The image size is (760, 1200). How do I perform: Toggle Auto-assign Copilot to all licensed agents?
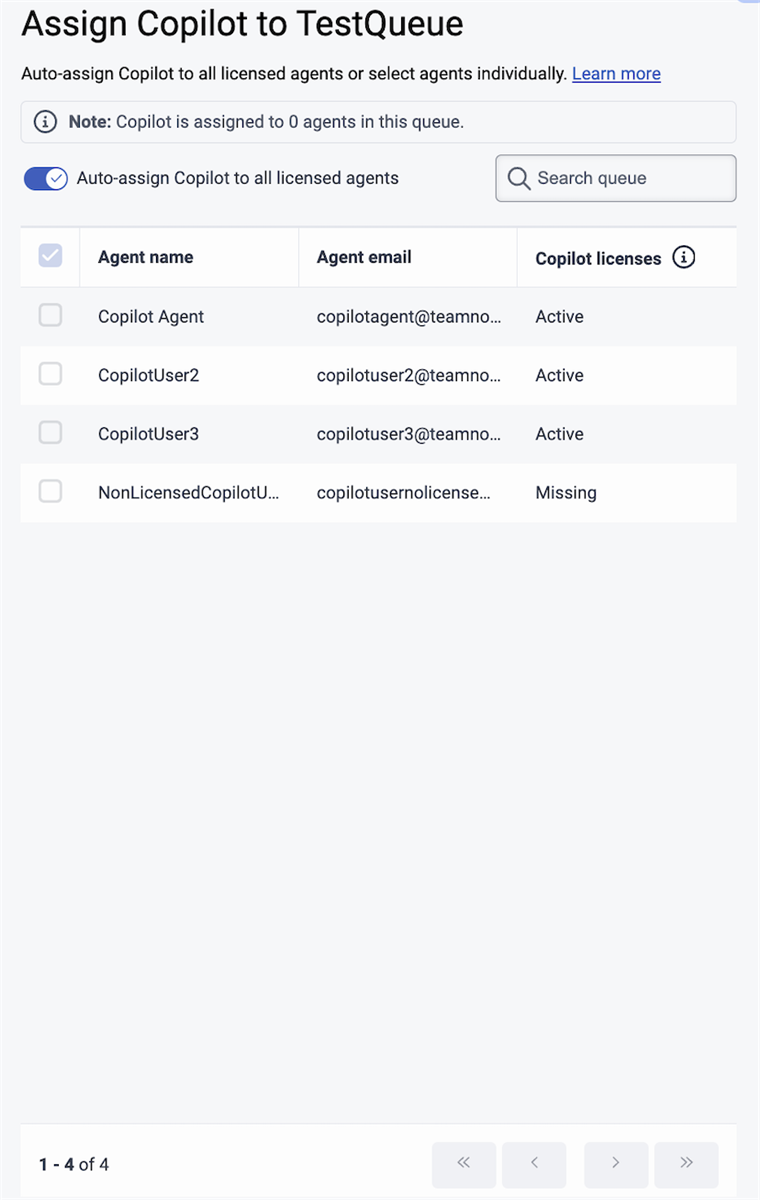(46, 179)
